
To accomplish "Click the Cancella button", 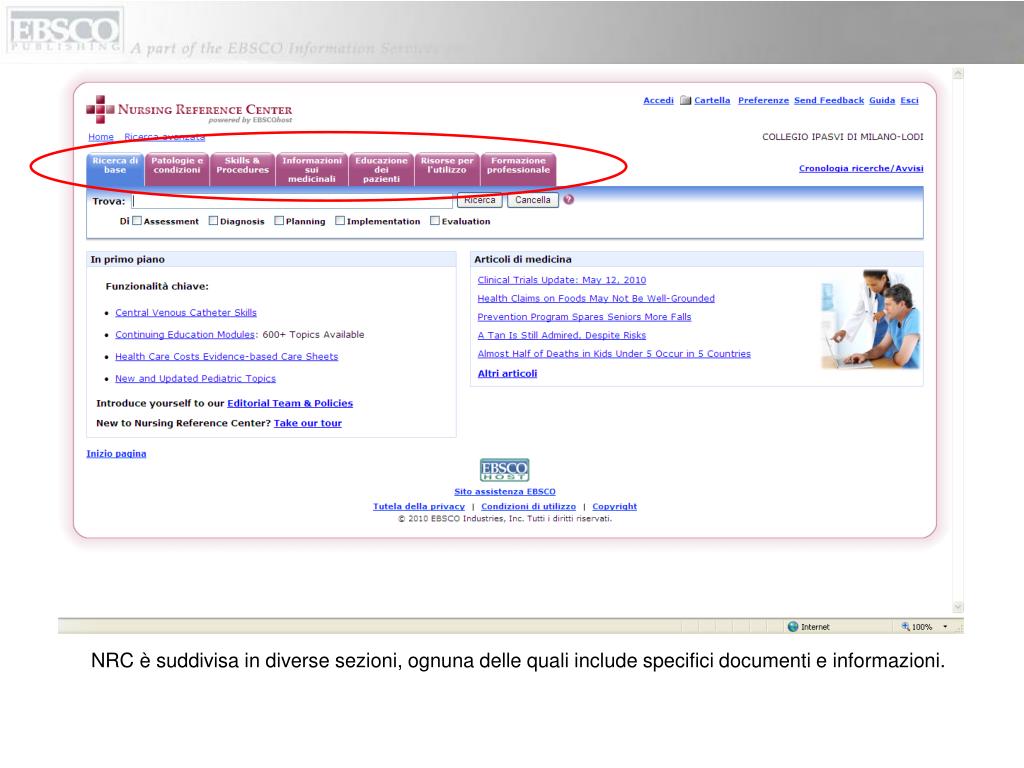I will coord(532,200).
